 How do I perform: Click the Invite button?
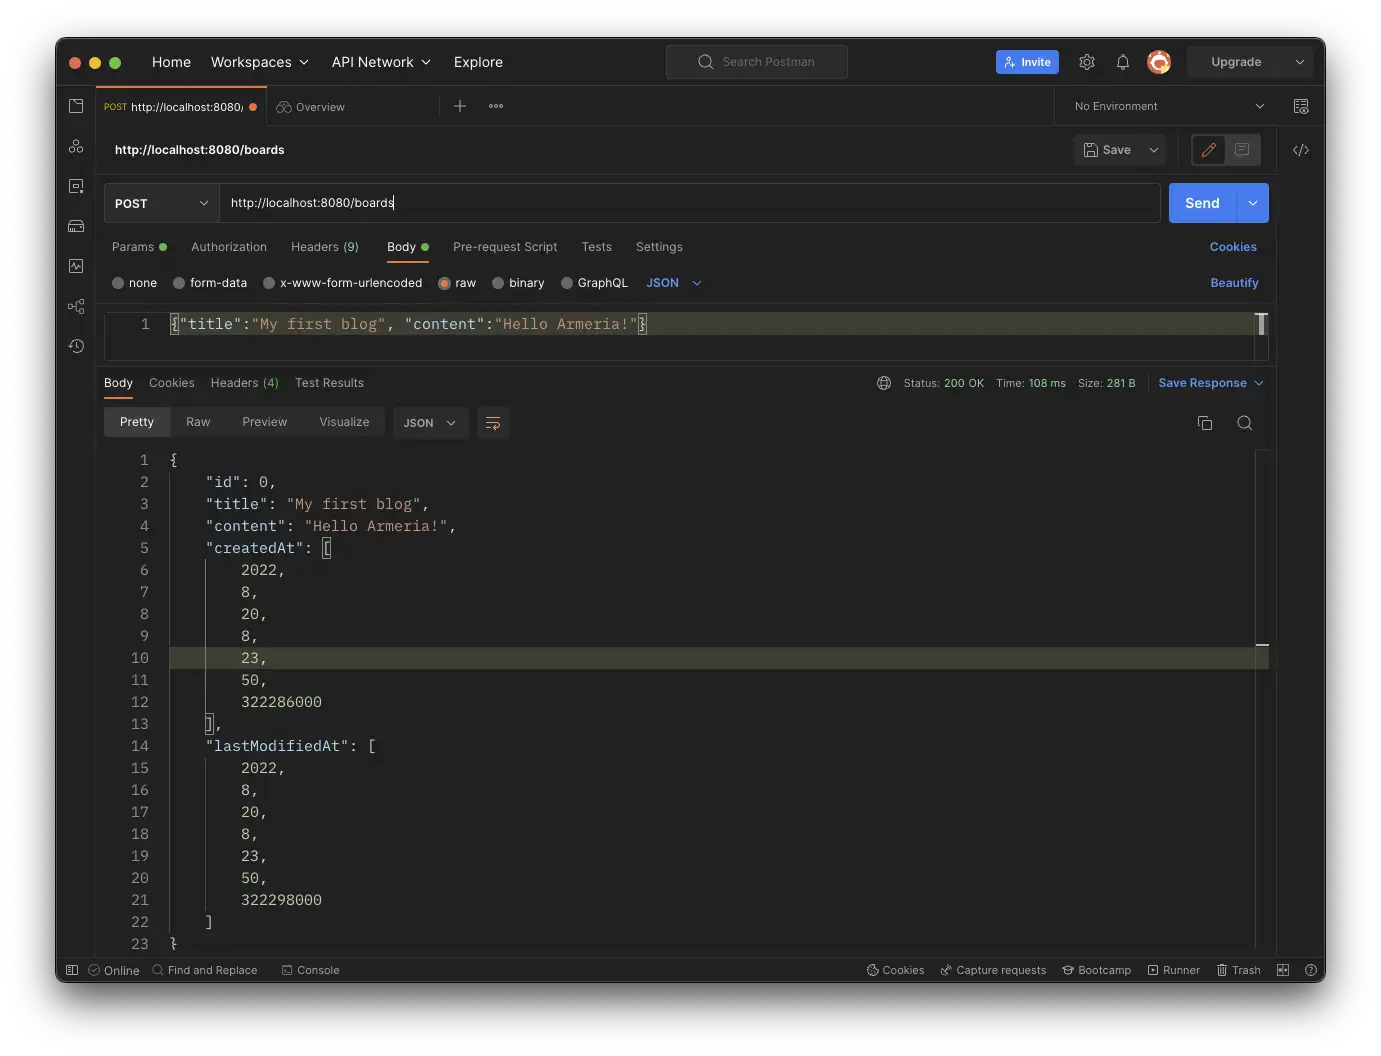coord(1027,62)
